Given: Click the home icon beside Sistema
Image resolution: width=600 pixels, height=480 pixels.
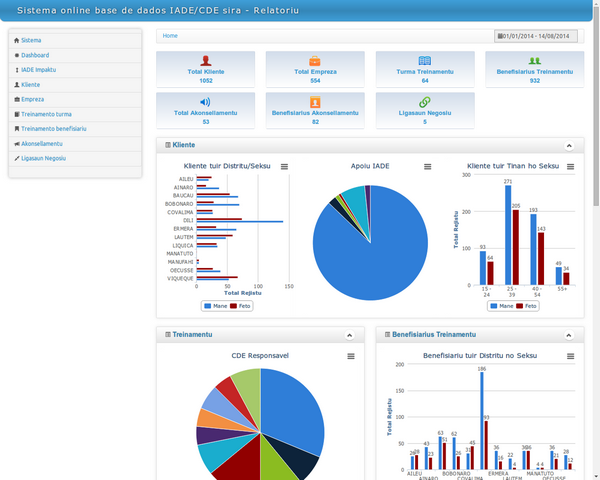Looking at the screenshot, I should point(16,40).
